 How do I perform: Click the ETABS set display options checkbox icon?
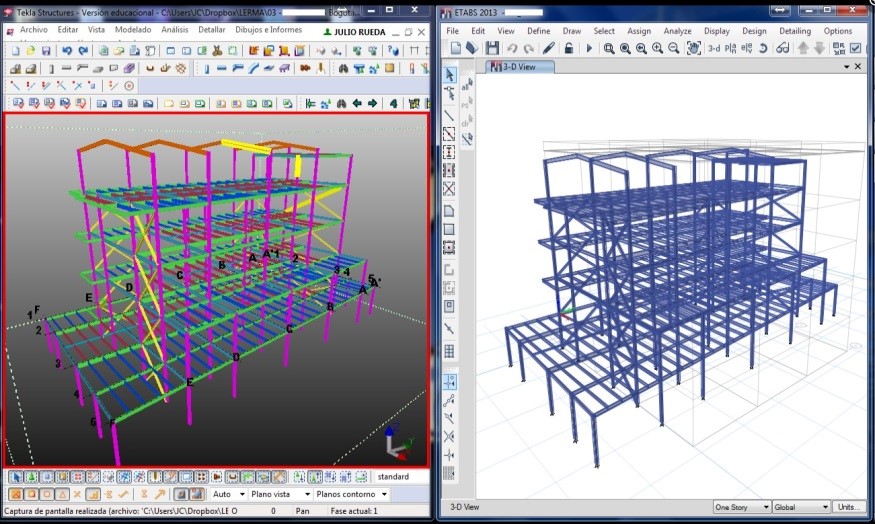click(855, 49)
